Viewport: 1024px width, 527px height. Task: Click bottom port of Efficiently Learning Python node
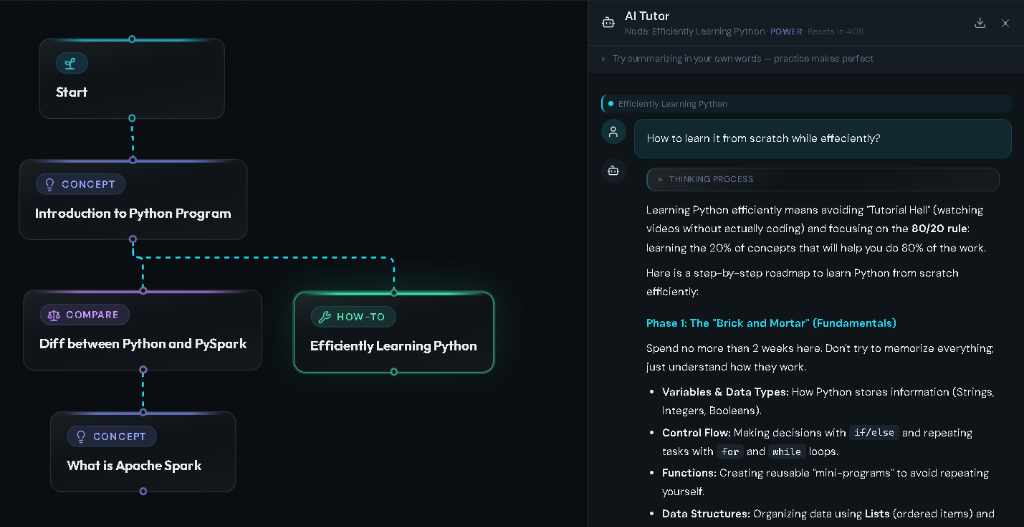(x=394, y=372)
